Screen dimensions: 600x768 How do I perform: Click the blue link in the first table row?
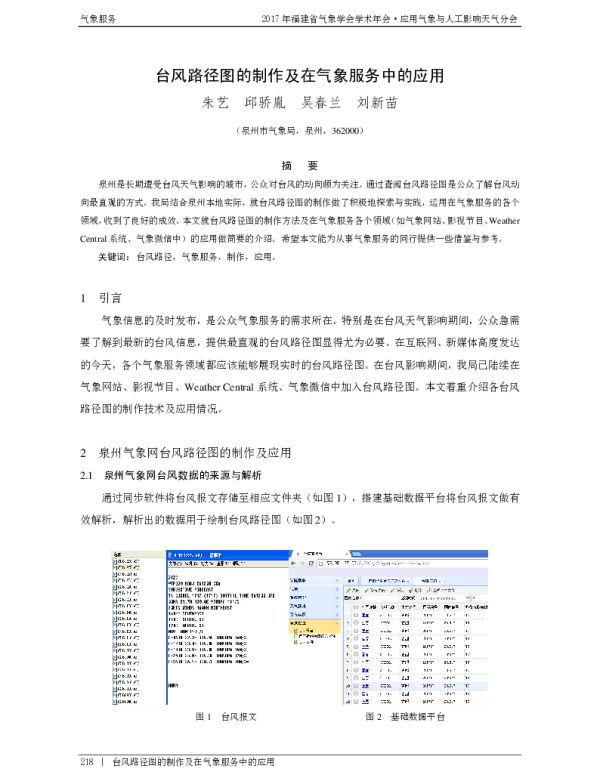pos(365,616)
